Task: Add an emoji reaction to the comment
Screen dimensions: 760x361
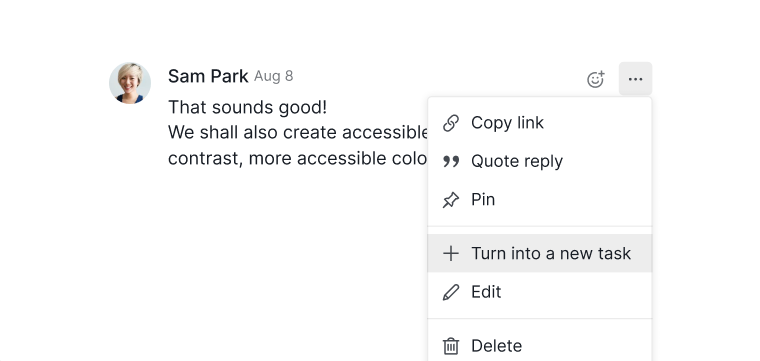Action: click(596, 79)
